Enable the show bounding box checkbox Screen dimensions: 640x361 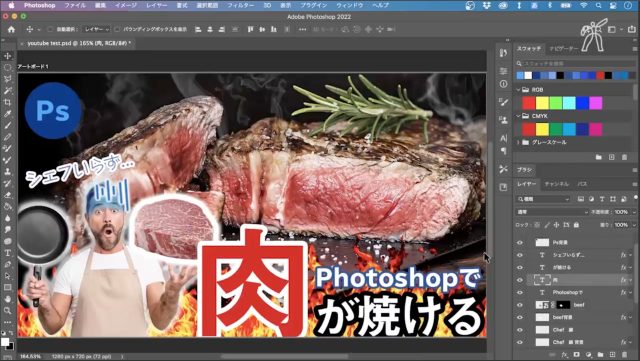pos(117,29)
